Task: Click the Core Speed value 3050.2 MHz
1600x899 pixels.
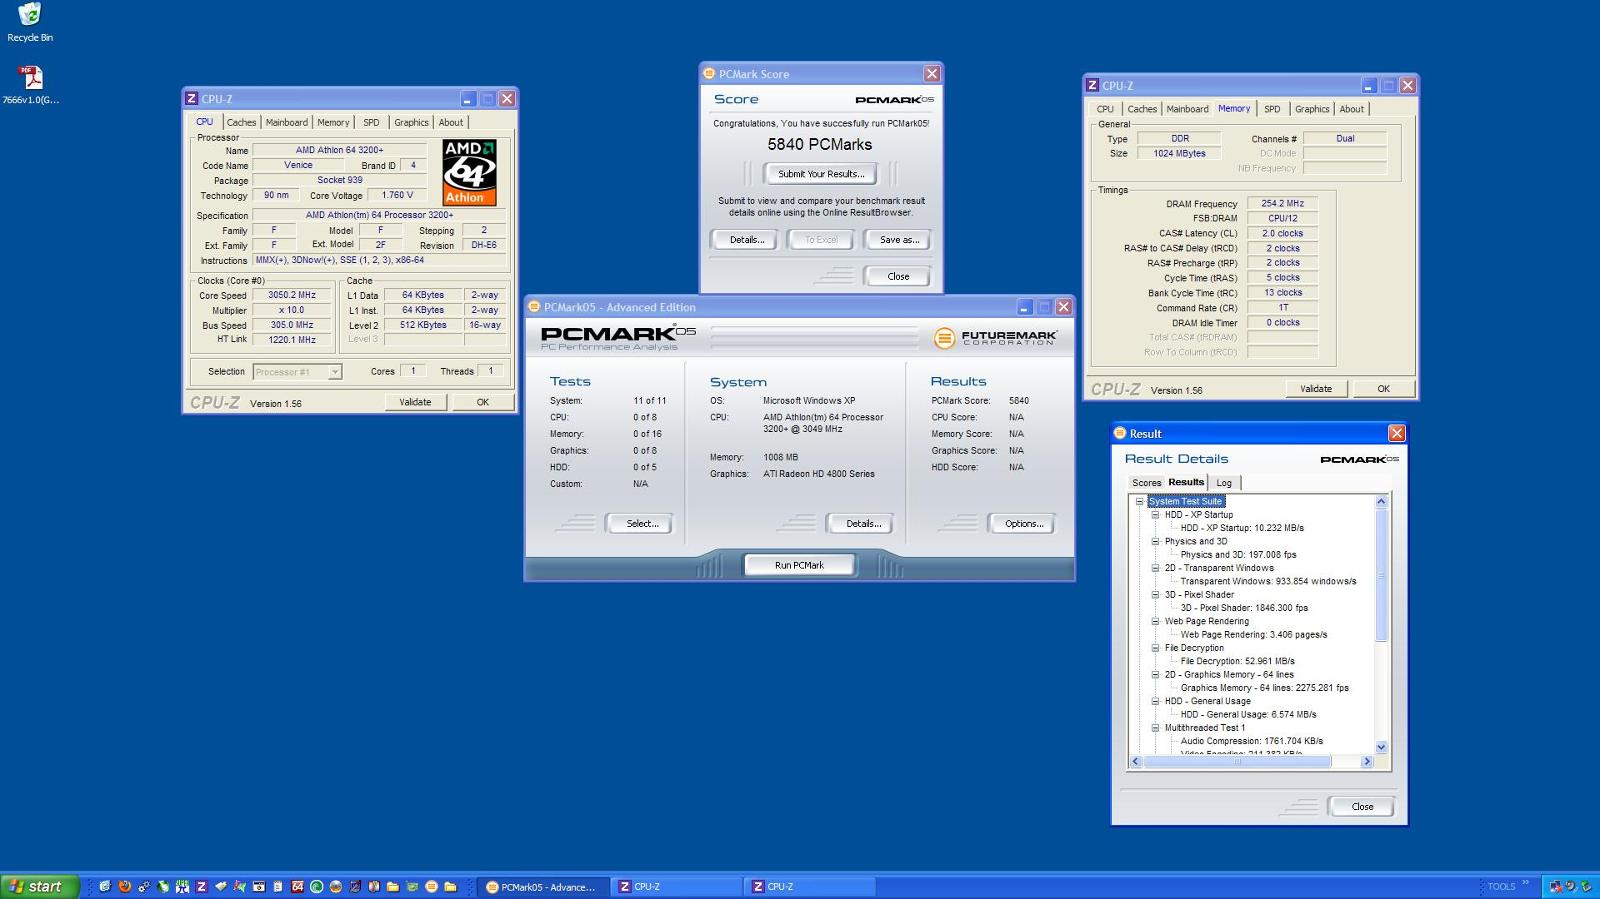Action: (x=292, y=295)
